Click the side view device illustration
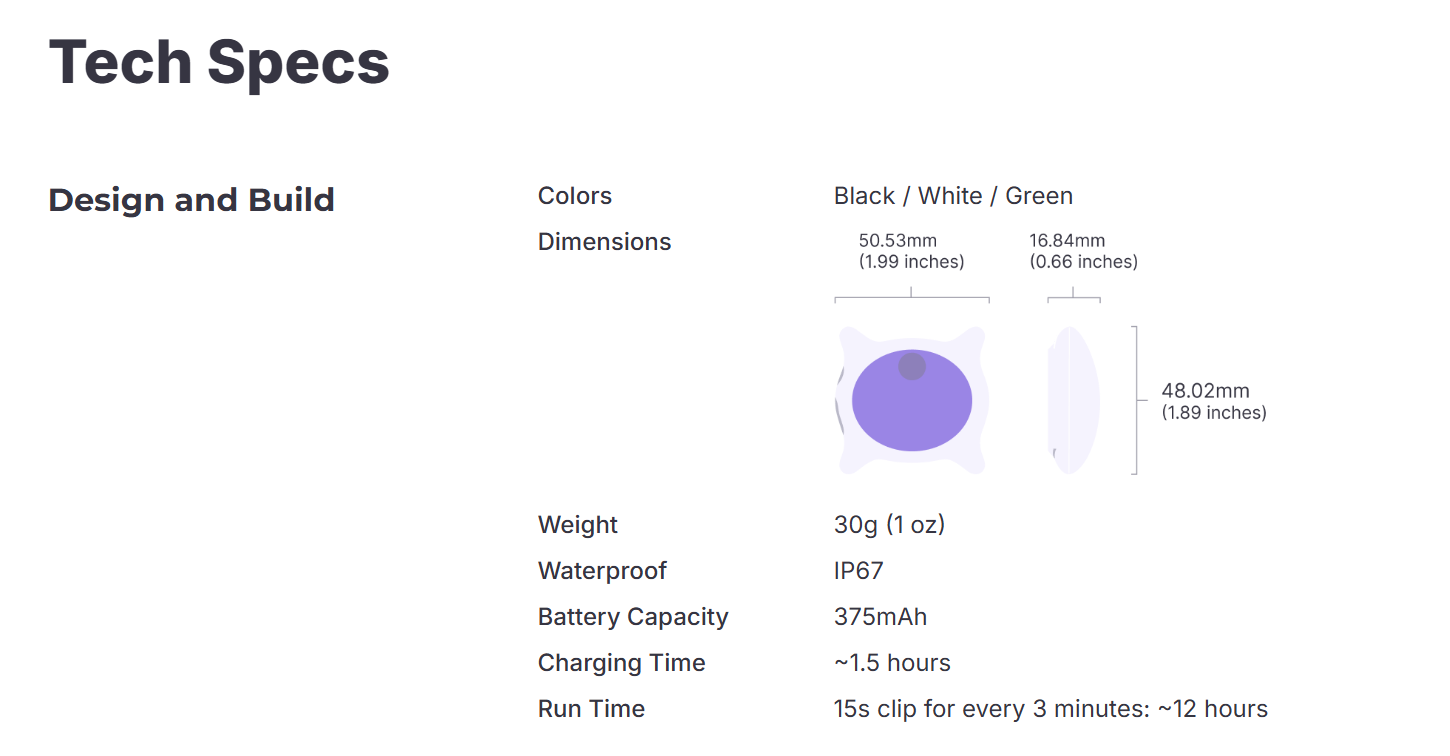Viewport: 1450px width, 756px height. 1074,400
